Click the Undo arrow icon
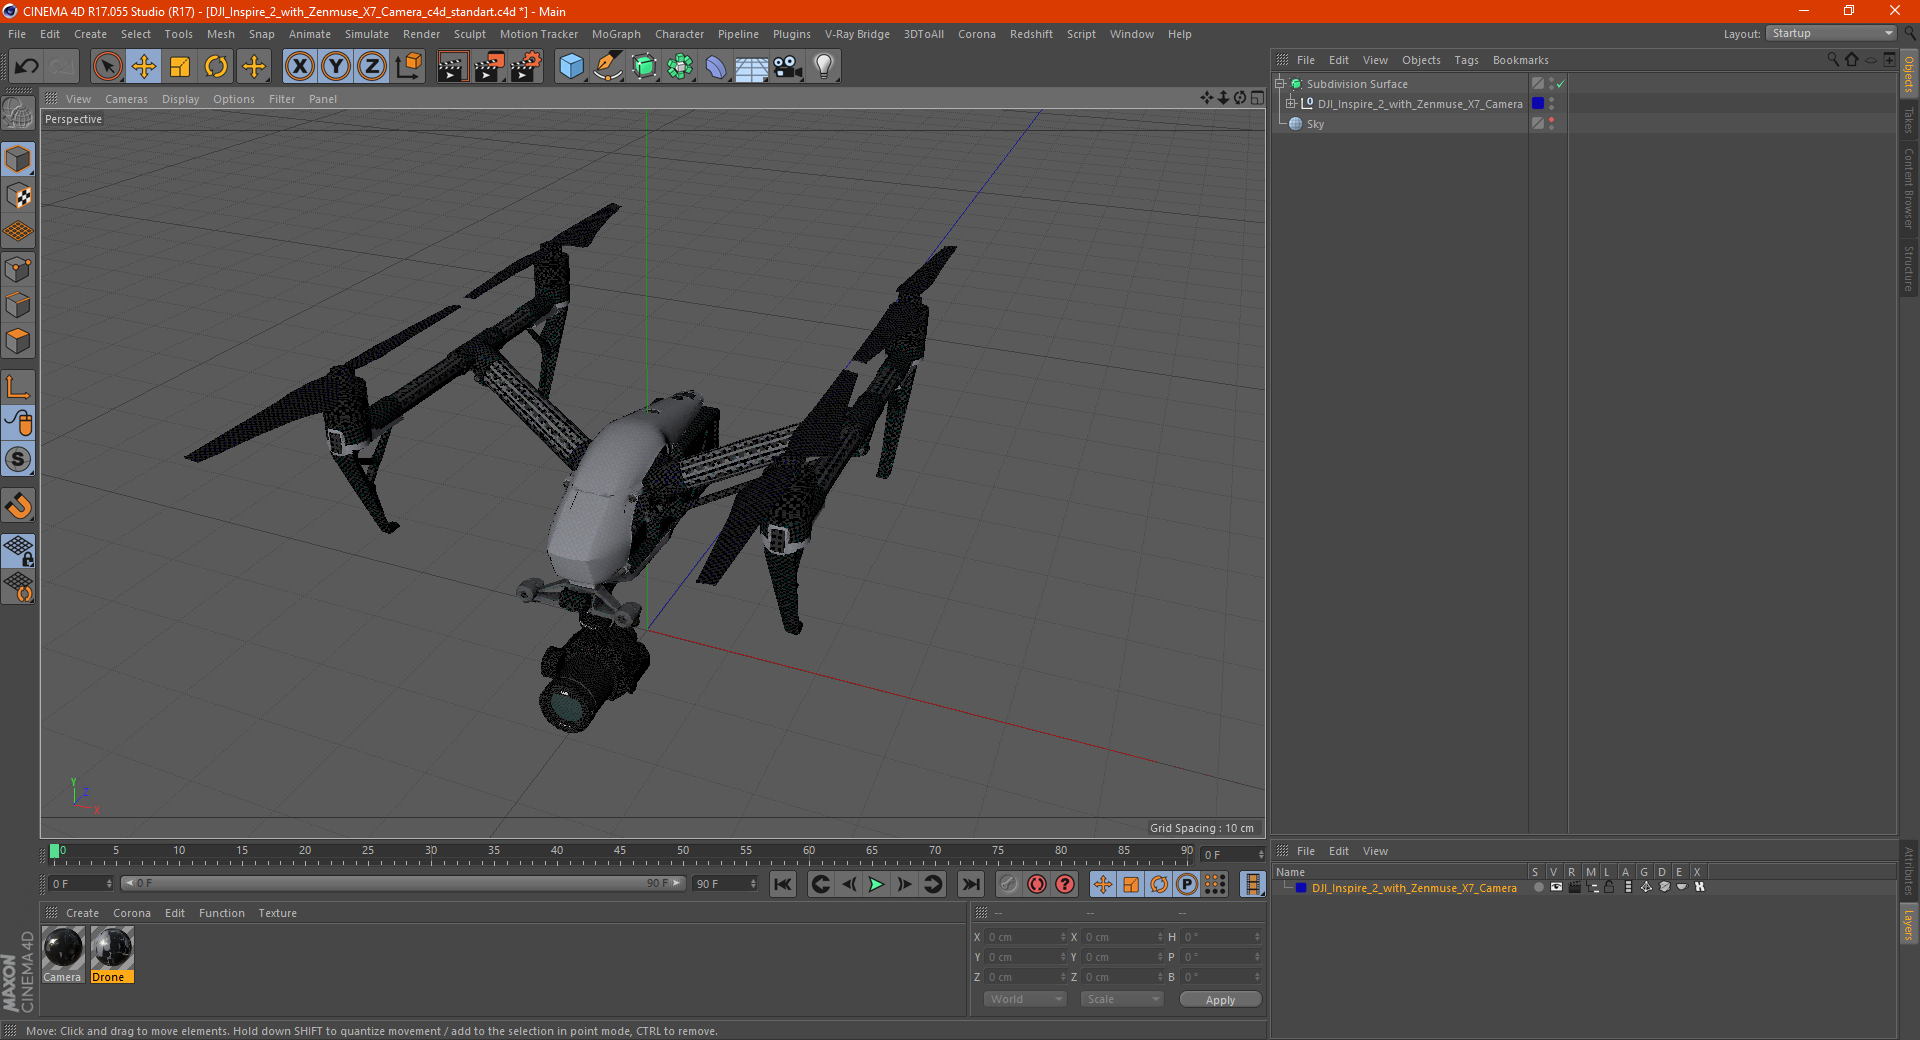This screenshot has width=1920, height=1040. click(26, 67)
